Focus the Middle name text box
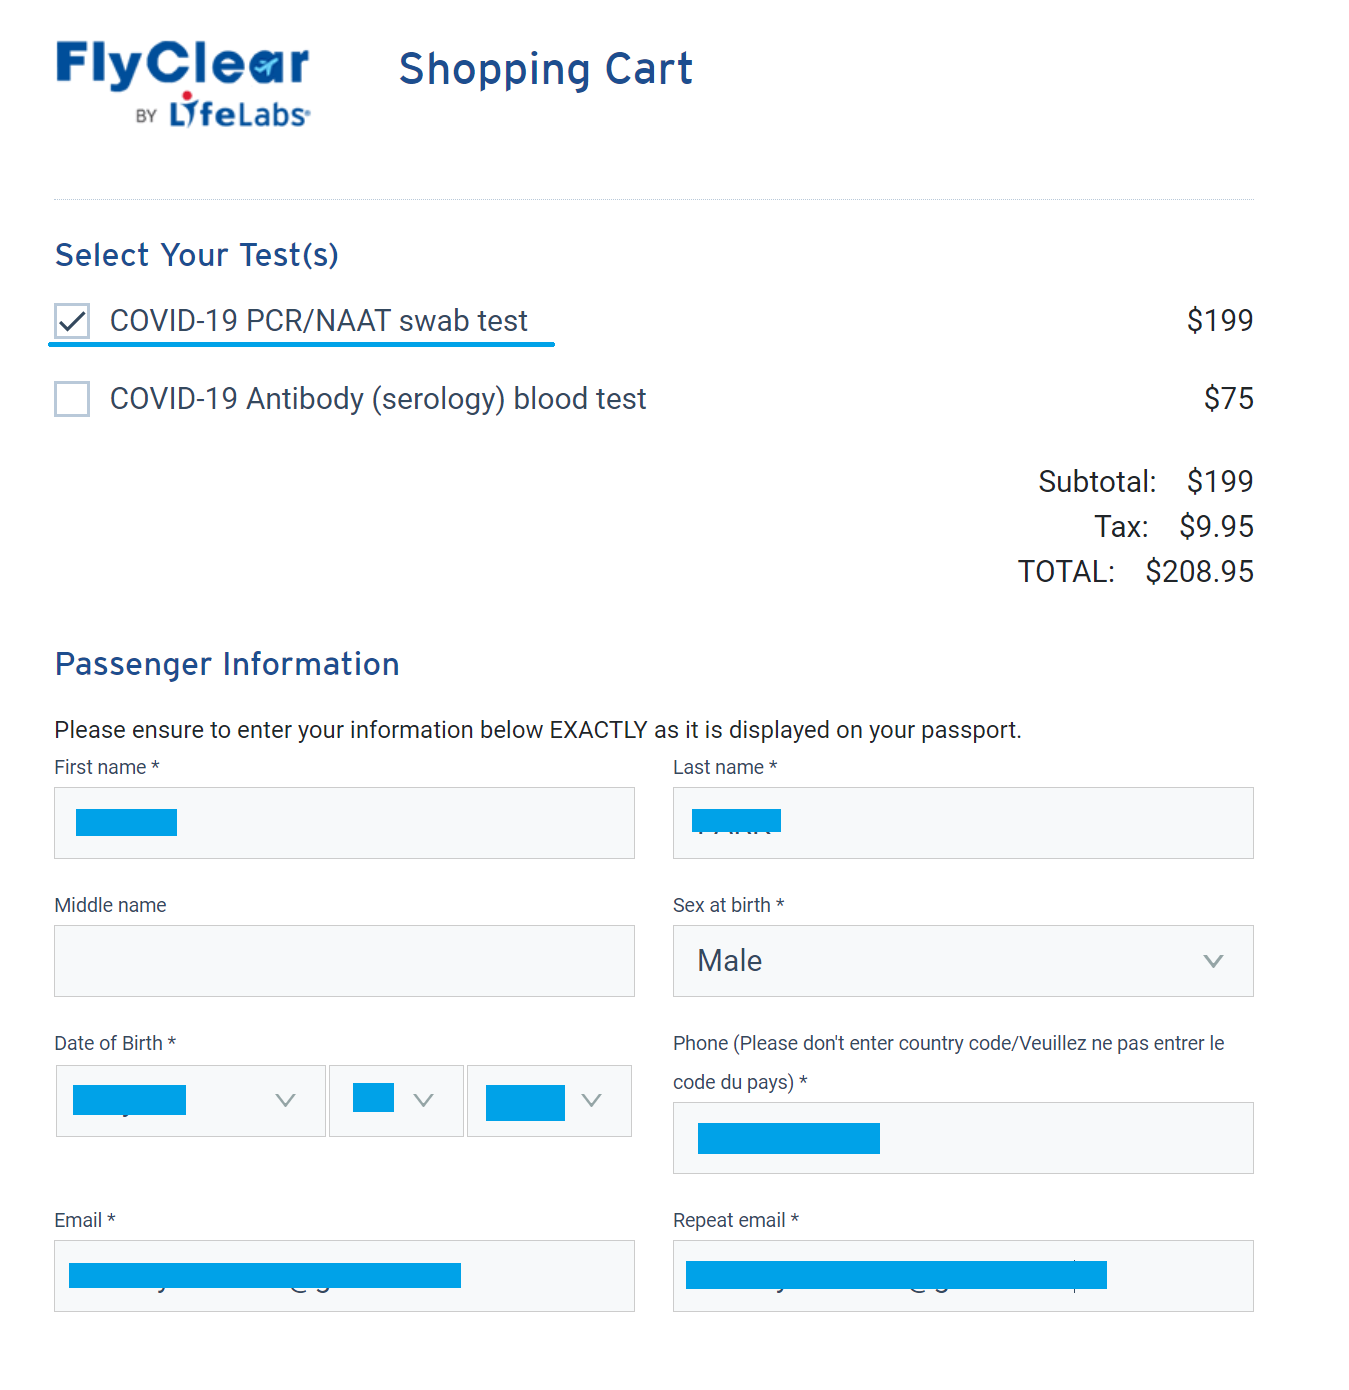Screen dimensions: 1349x1390 (344, 961)
